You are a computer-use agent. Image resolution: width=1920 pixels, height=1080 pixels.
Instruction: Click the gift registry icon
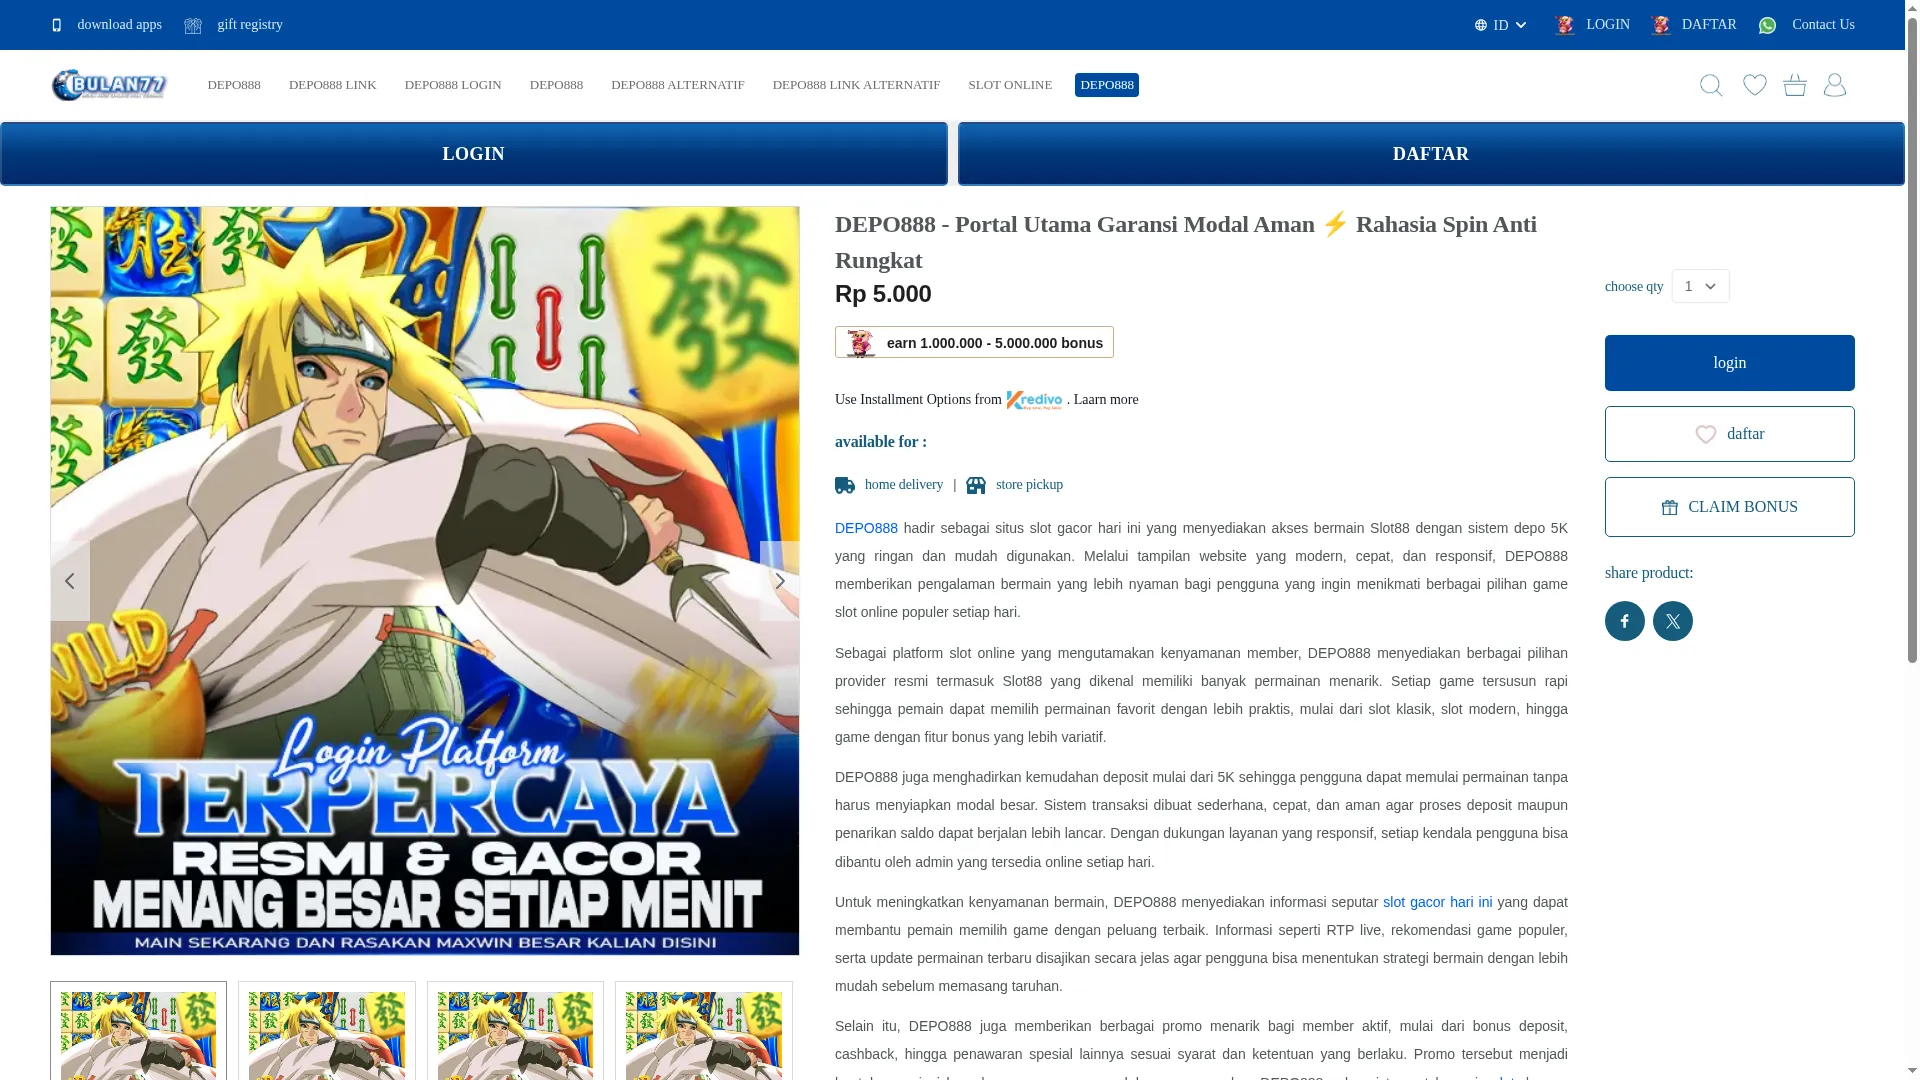click(193, 25)
